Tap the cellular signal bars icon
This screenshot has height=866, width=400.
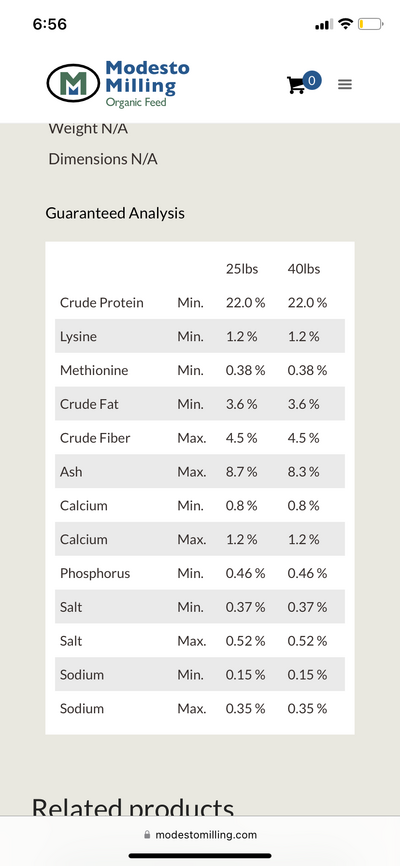324,24
